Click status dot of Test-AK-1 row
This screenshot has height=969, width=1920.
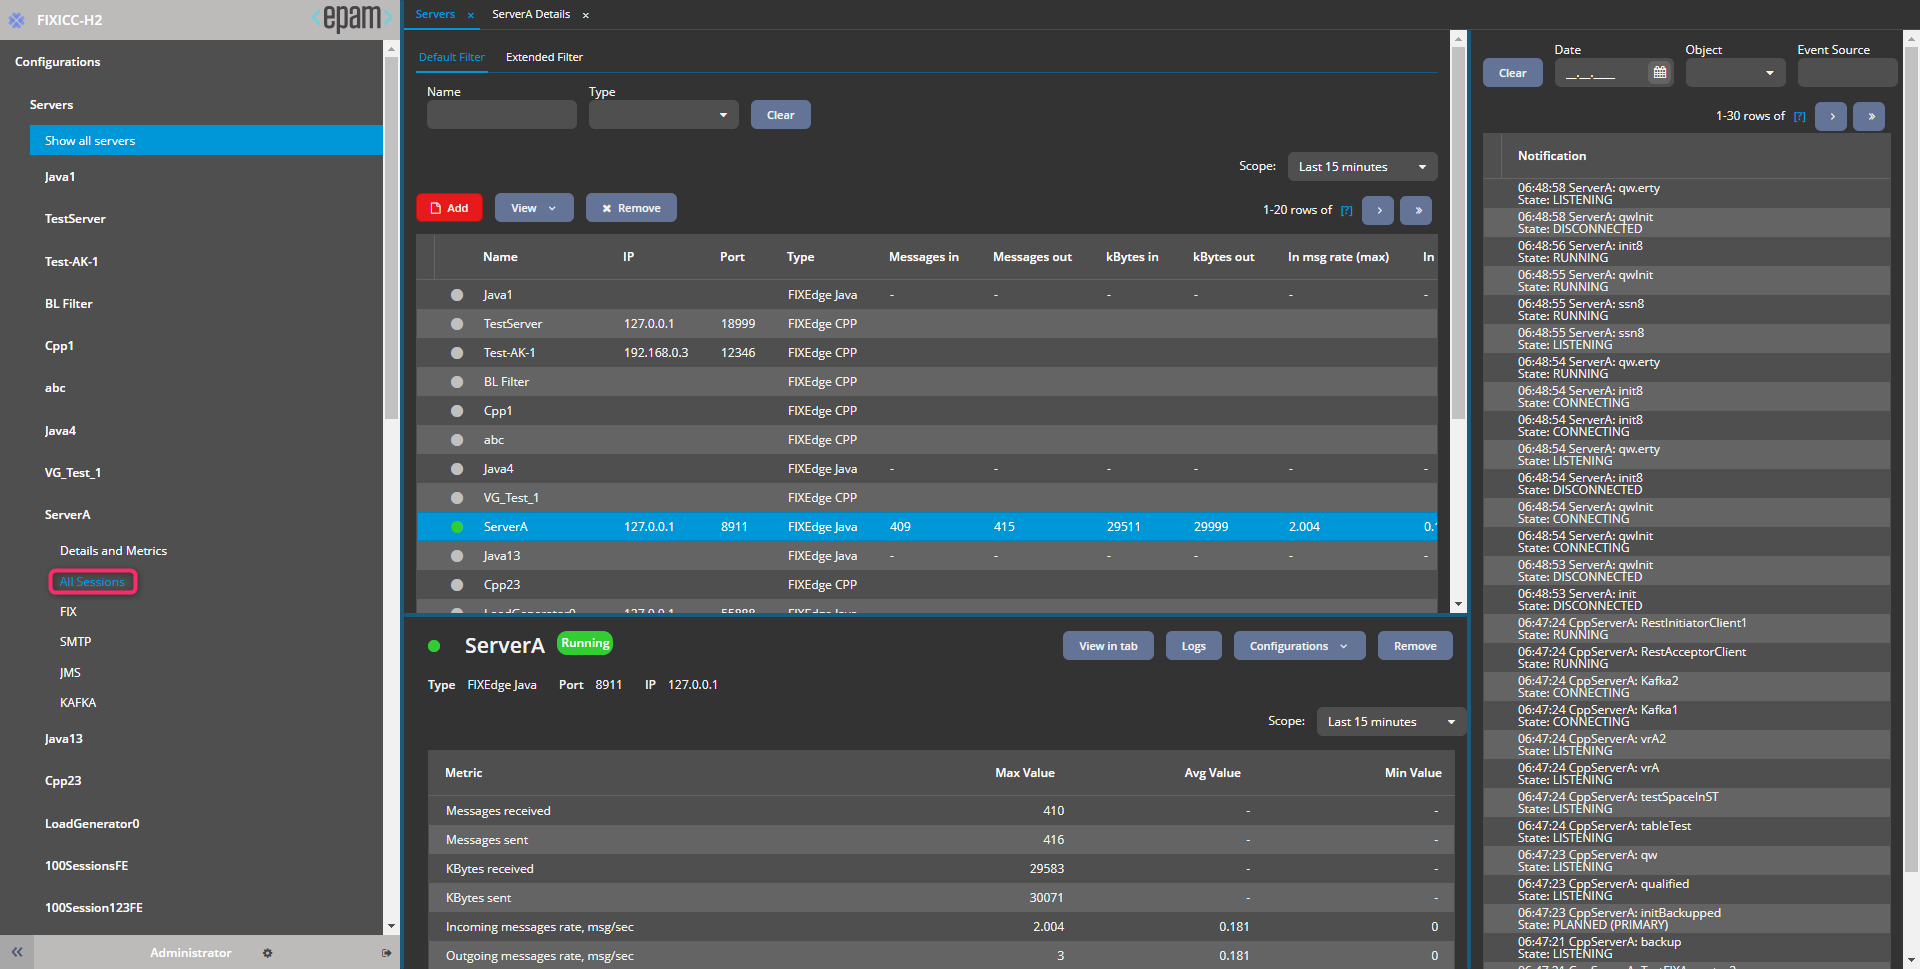click(x=457, y=353)
